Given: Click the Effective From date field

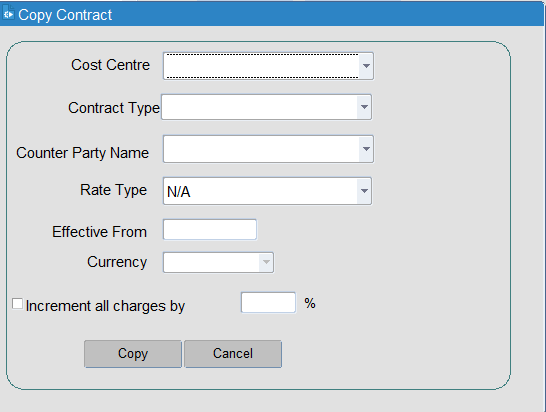Looking at the screenshot, I should click(x=210, y=230).
